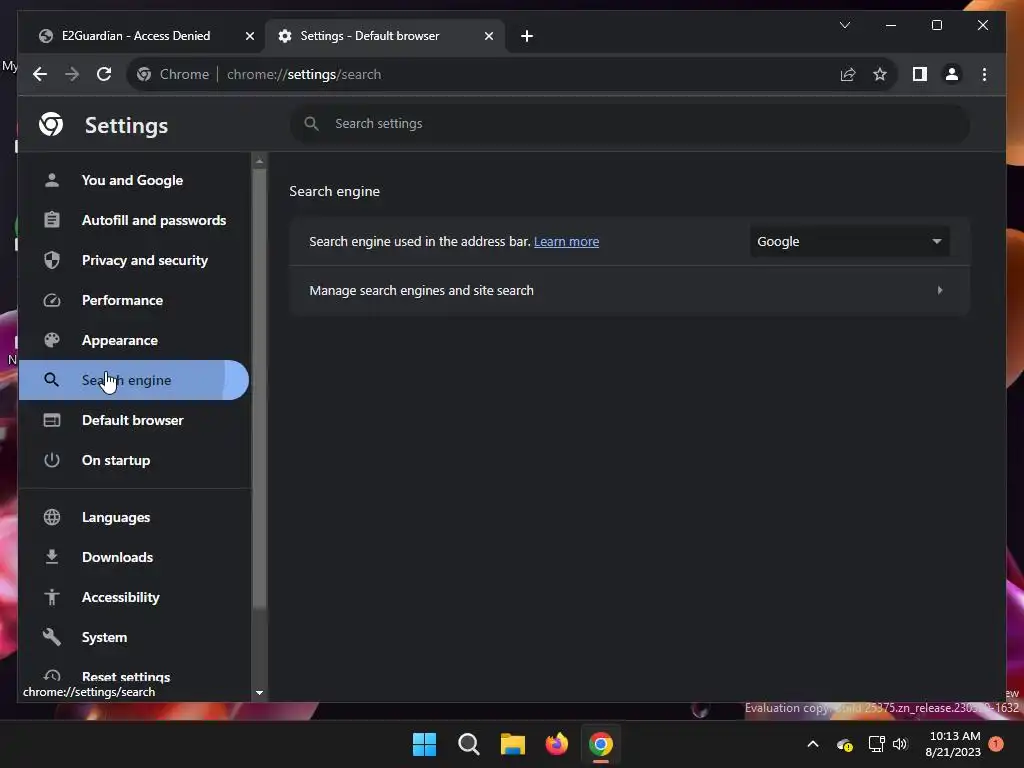Open taskbar Search magnifier
Screen dimensions: 1024x768
(468, 744)
